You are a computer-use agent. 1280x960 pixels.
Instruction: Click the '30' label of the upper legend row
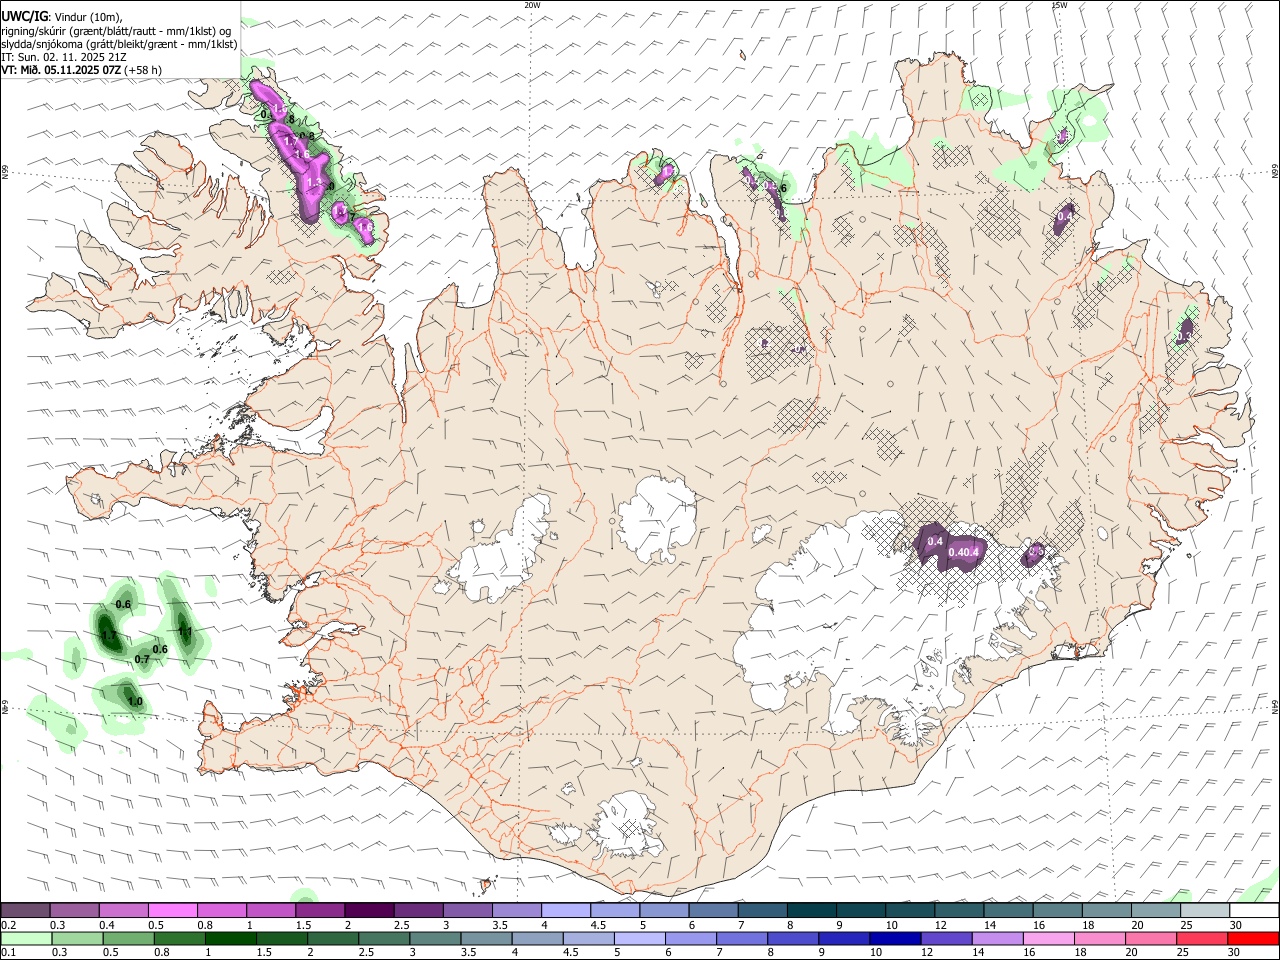[x=1236, y=925]
